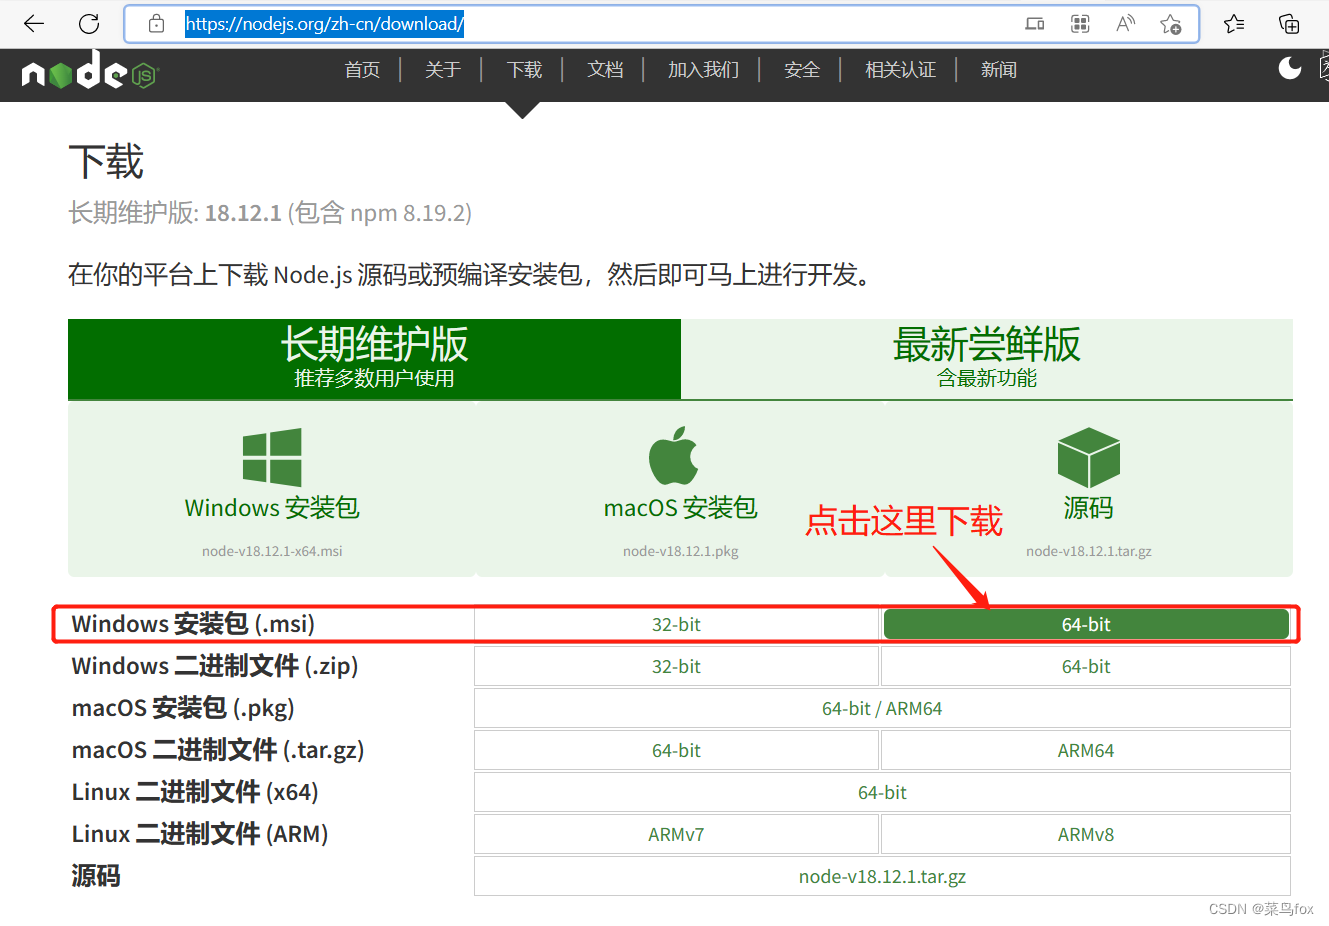Click the macOS 安装包 link
This screenshot has height=926, width=1329.
pyautogui.click(x=681, y=508)
